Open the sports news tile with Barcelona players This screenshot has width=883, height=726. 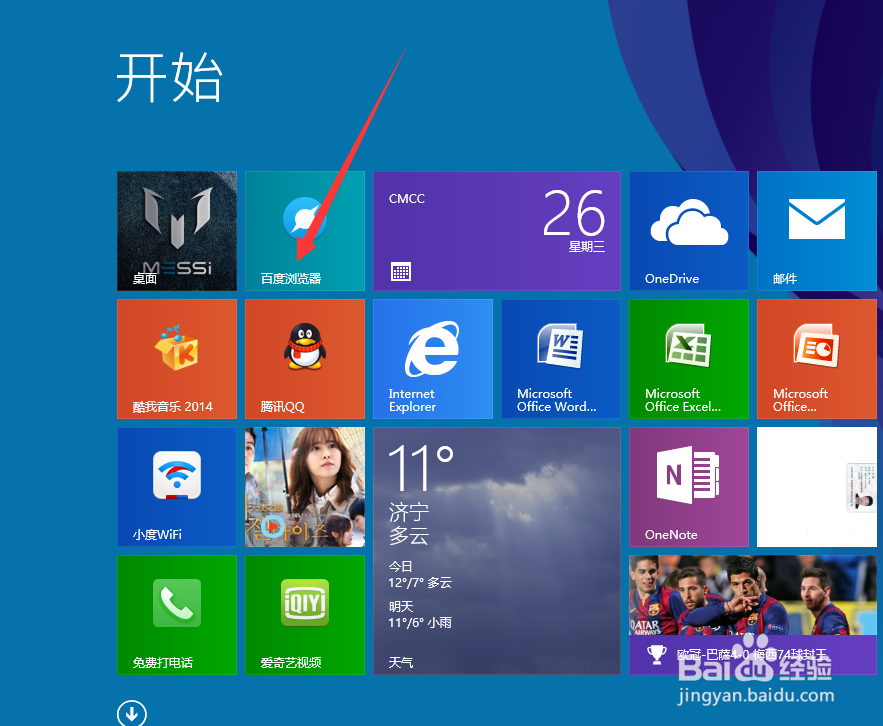[753, 614]
